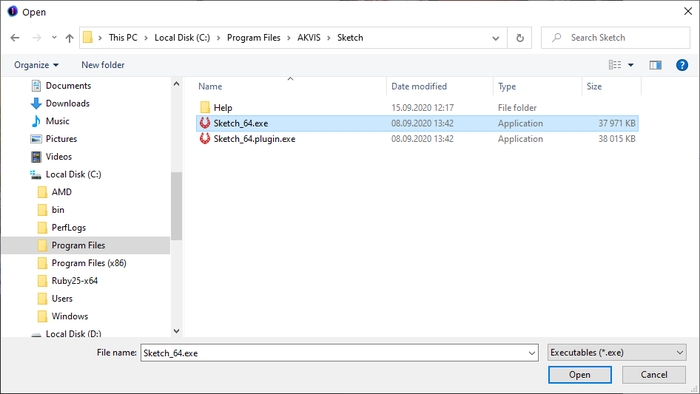Click the Videos film icon in the navigation pane
The image size is (700, 394).
(x=36, y=157)
